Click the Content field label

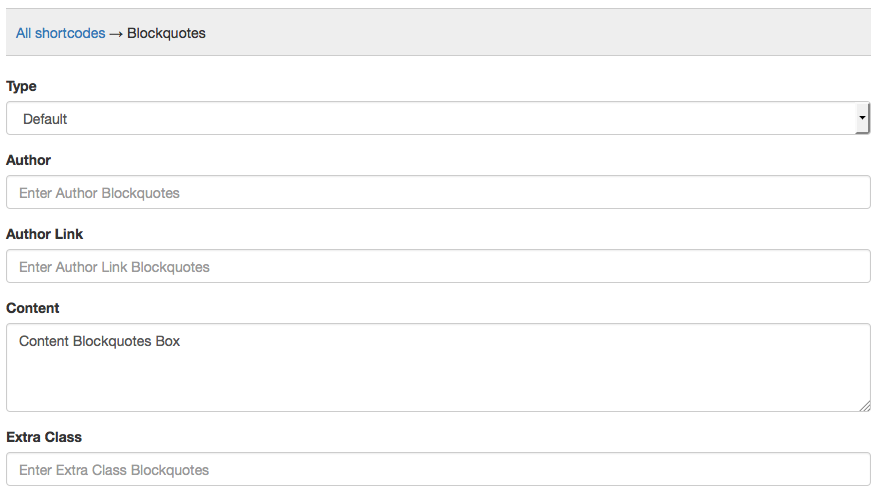(33, 308)
